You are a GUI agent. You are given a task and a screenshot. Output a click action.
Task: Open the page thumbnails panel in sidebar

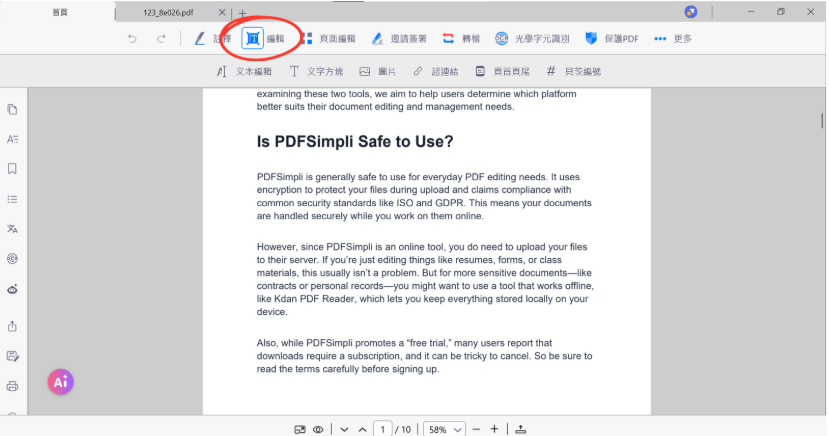[13, 109]
